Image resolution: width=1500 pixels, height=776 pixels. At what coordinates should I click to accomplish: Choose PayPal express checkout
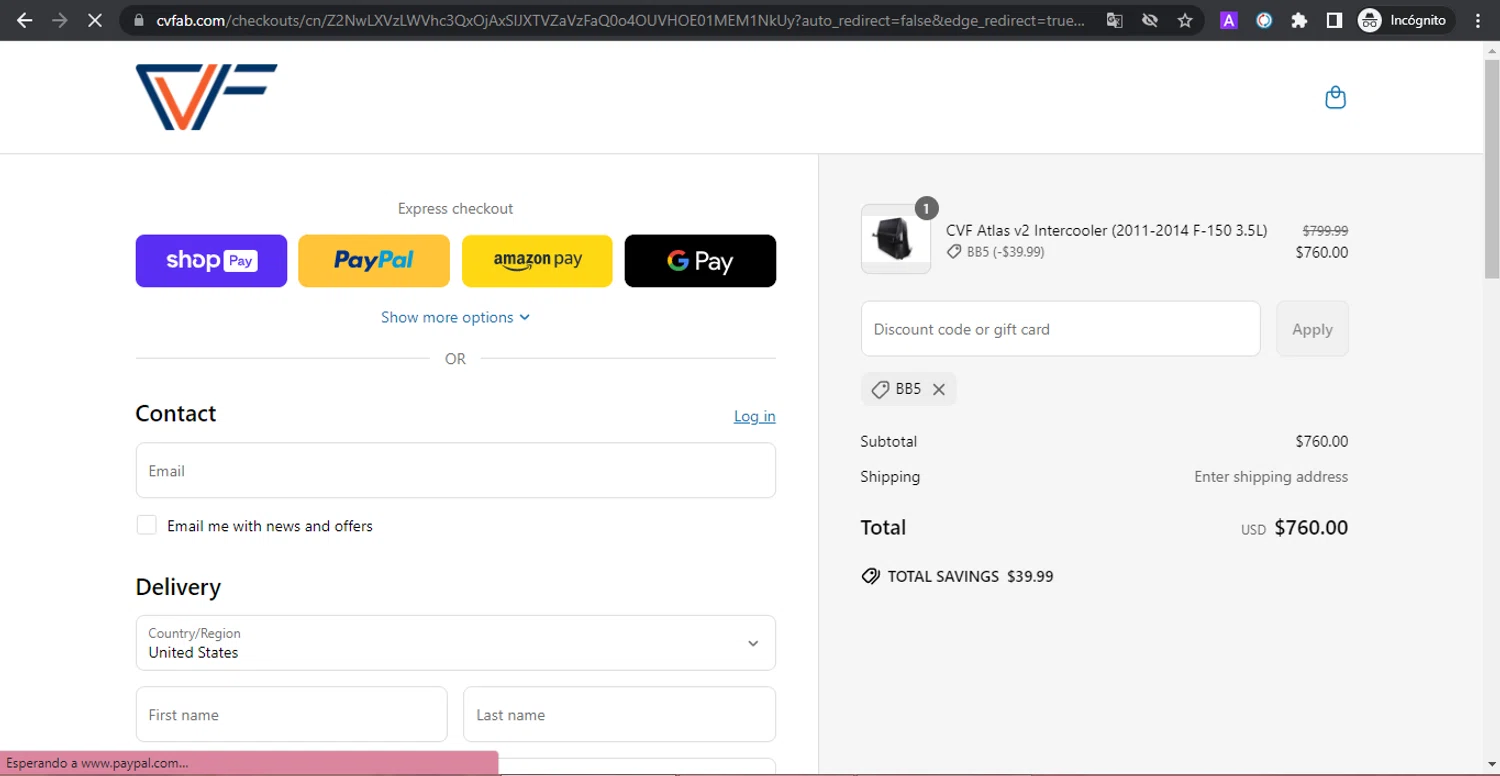[374, 261]
